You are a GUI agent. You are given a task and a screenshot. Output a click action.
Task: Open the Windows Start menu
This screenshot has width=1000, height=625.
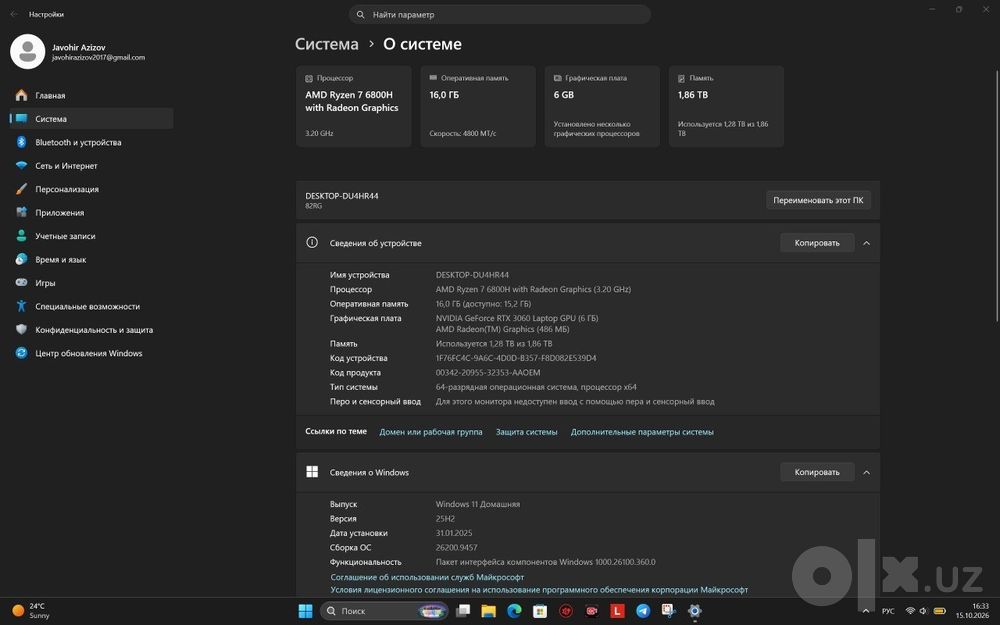[305, 611]
